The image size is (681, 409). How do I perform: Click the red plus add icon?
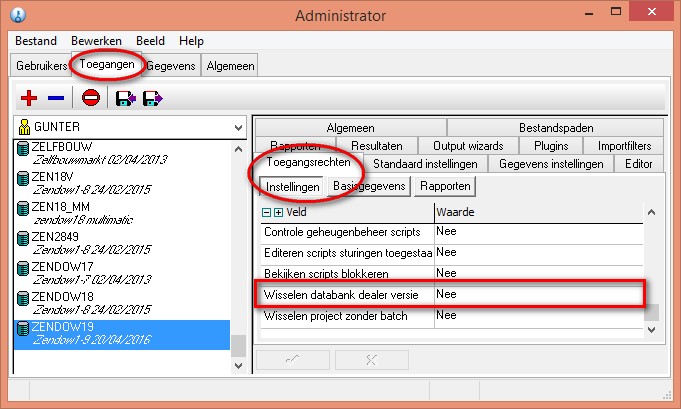point(29,98)
